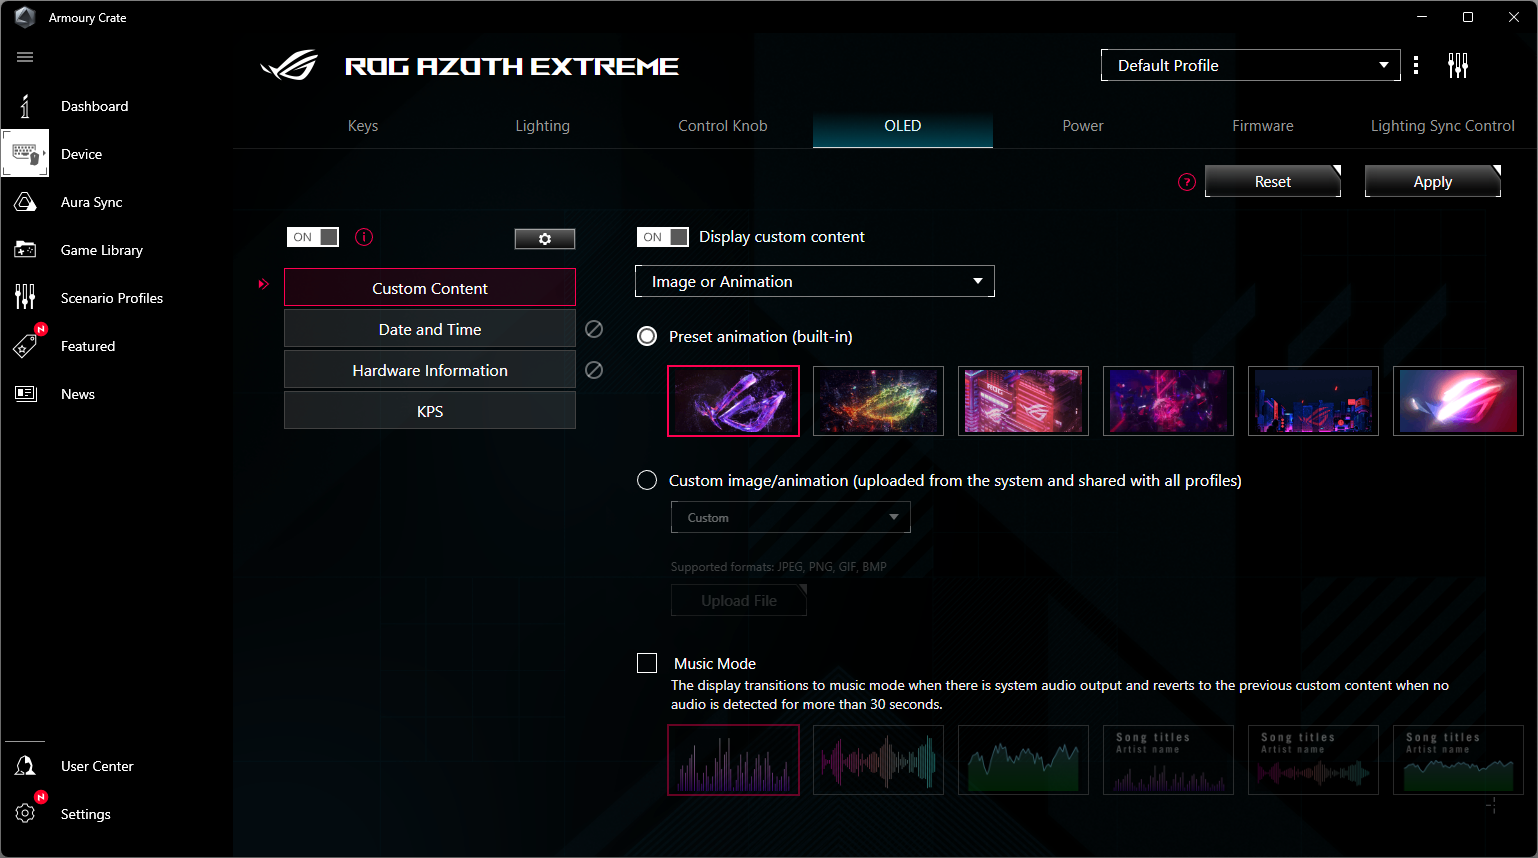The image size is (1538, 858).
Task: Pick the red building preset animation
Action: click(1023, 401)
